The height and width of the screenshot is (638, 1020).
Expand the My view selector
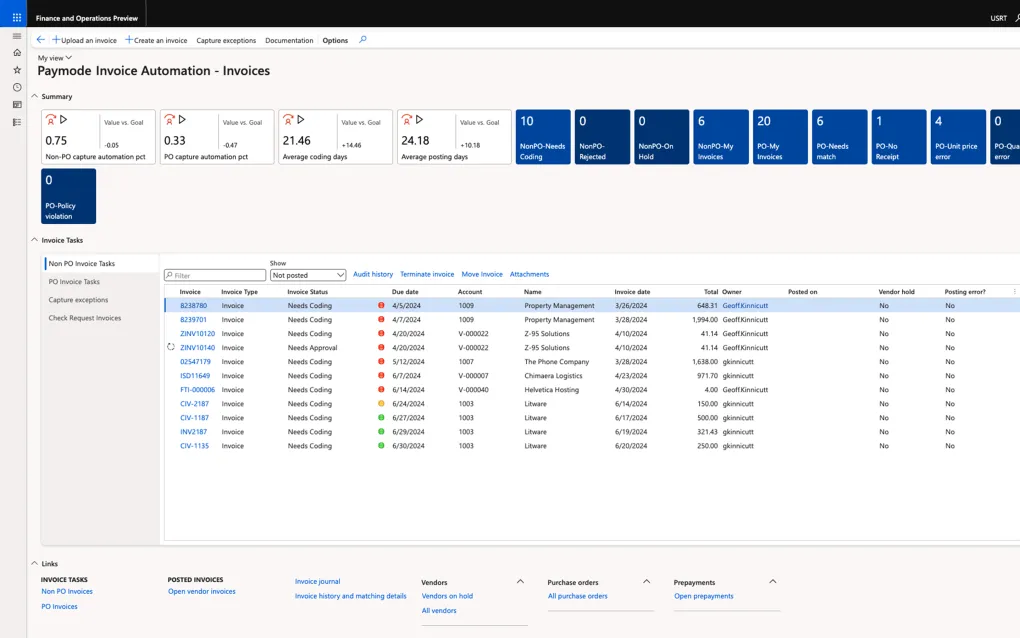click(x=55, y=58)
